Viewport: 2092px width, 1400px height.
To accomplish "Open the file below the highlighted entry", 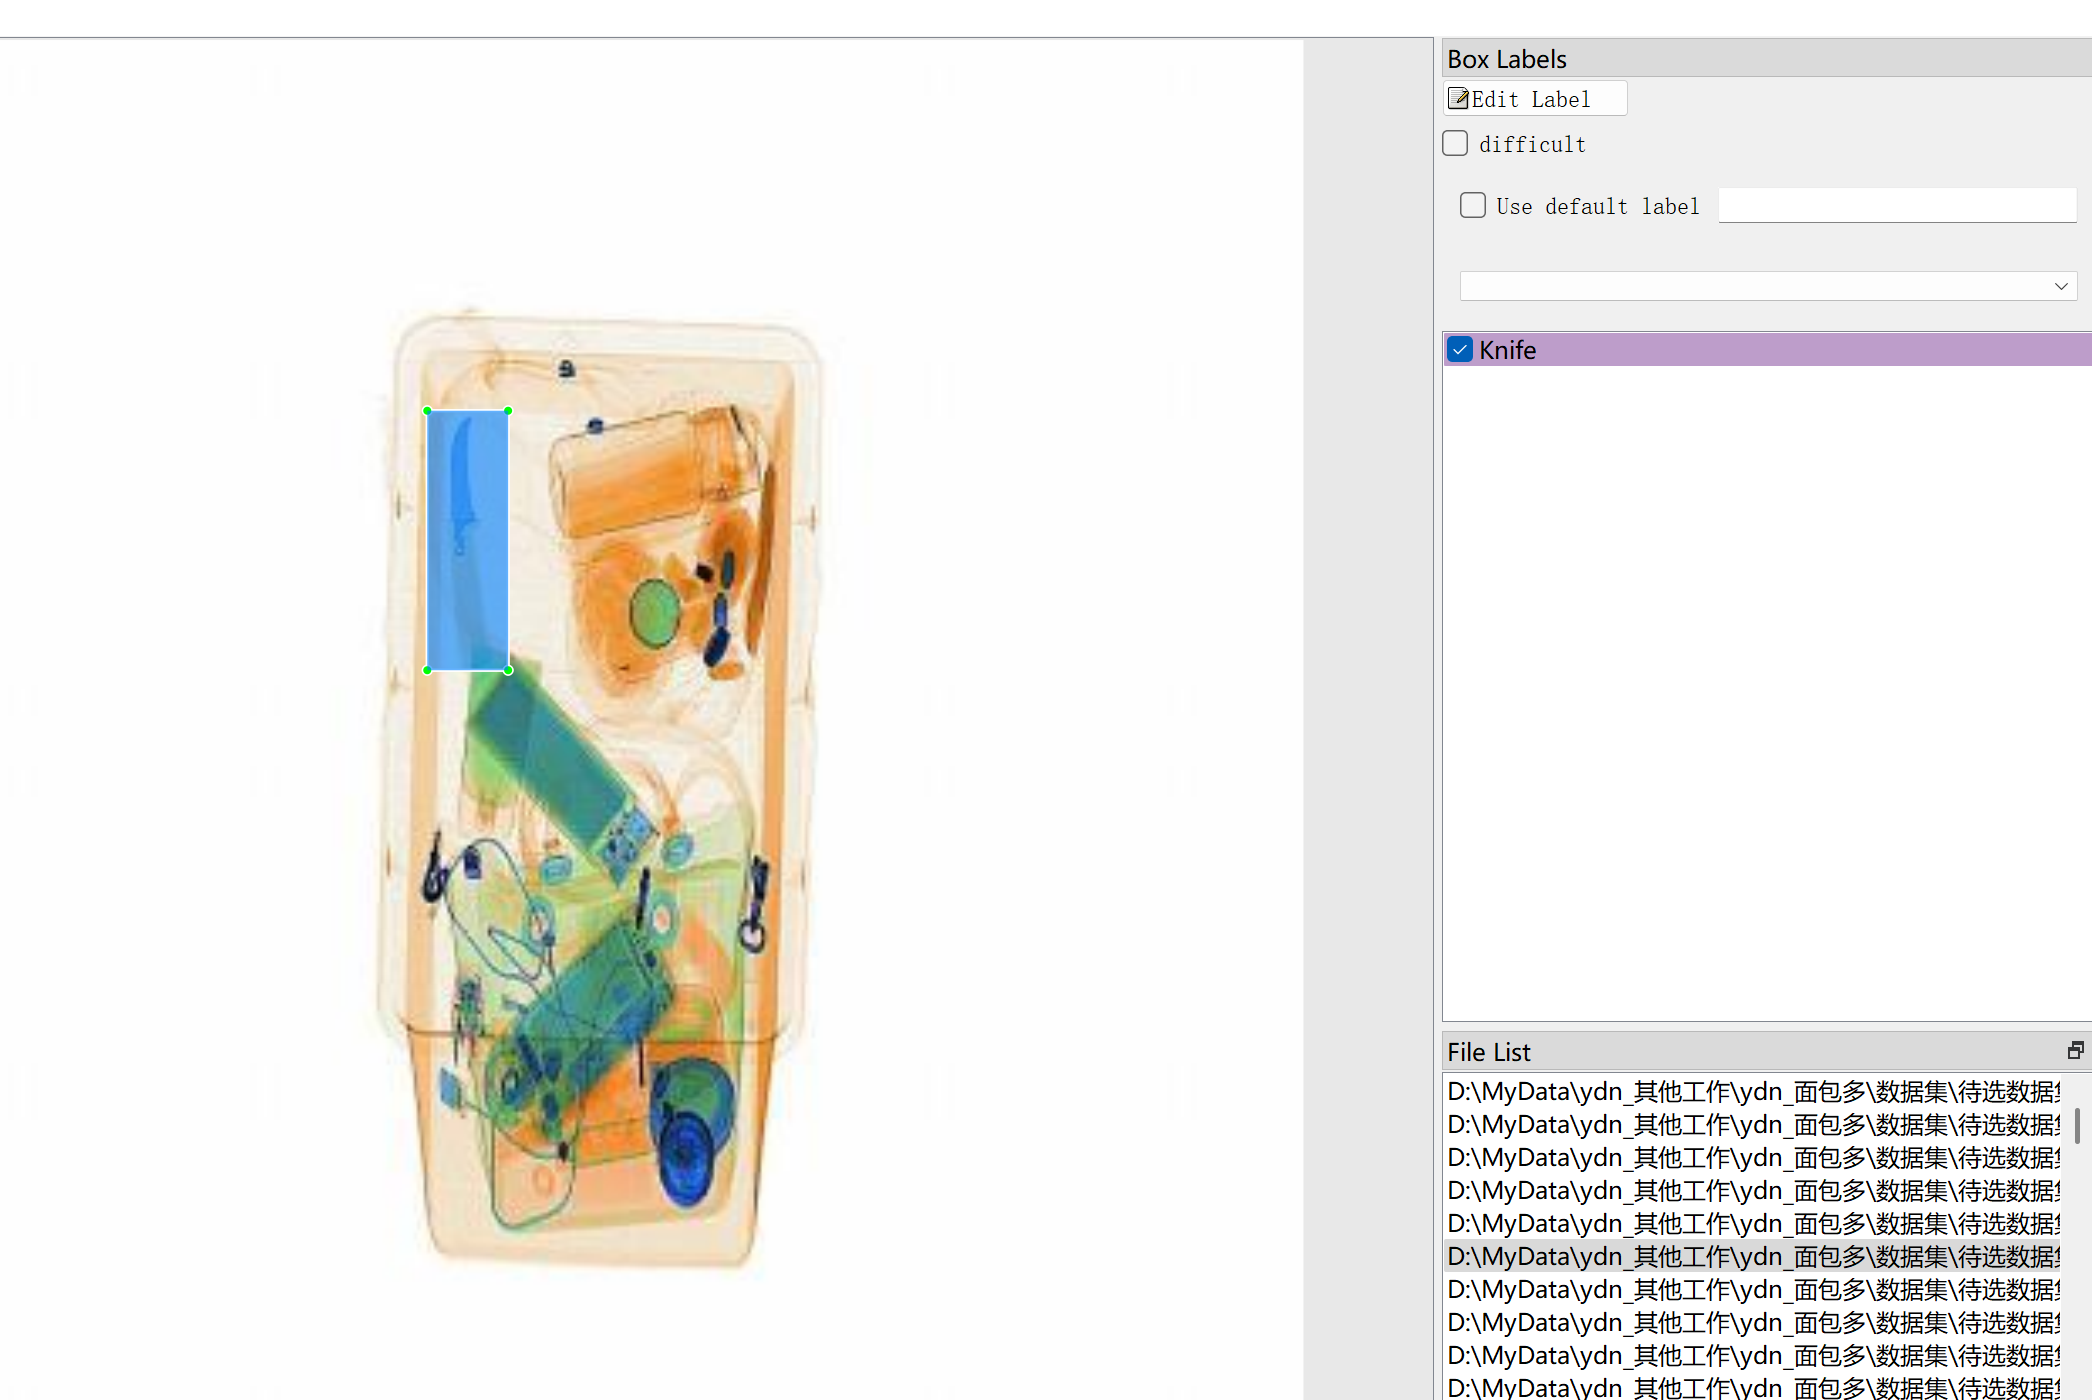I will point(1752,1289).
